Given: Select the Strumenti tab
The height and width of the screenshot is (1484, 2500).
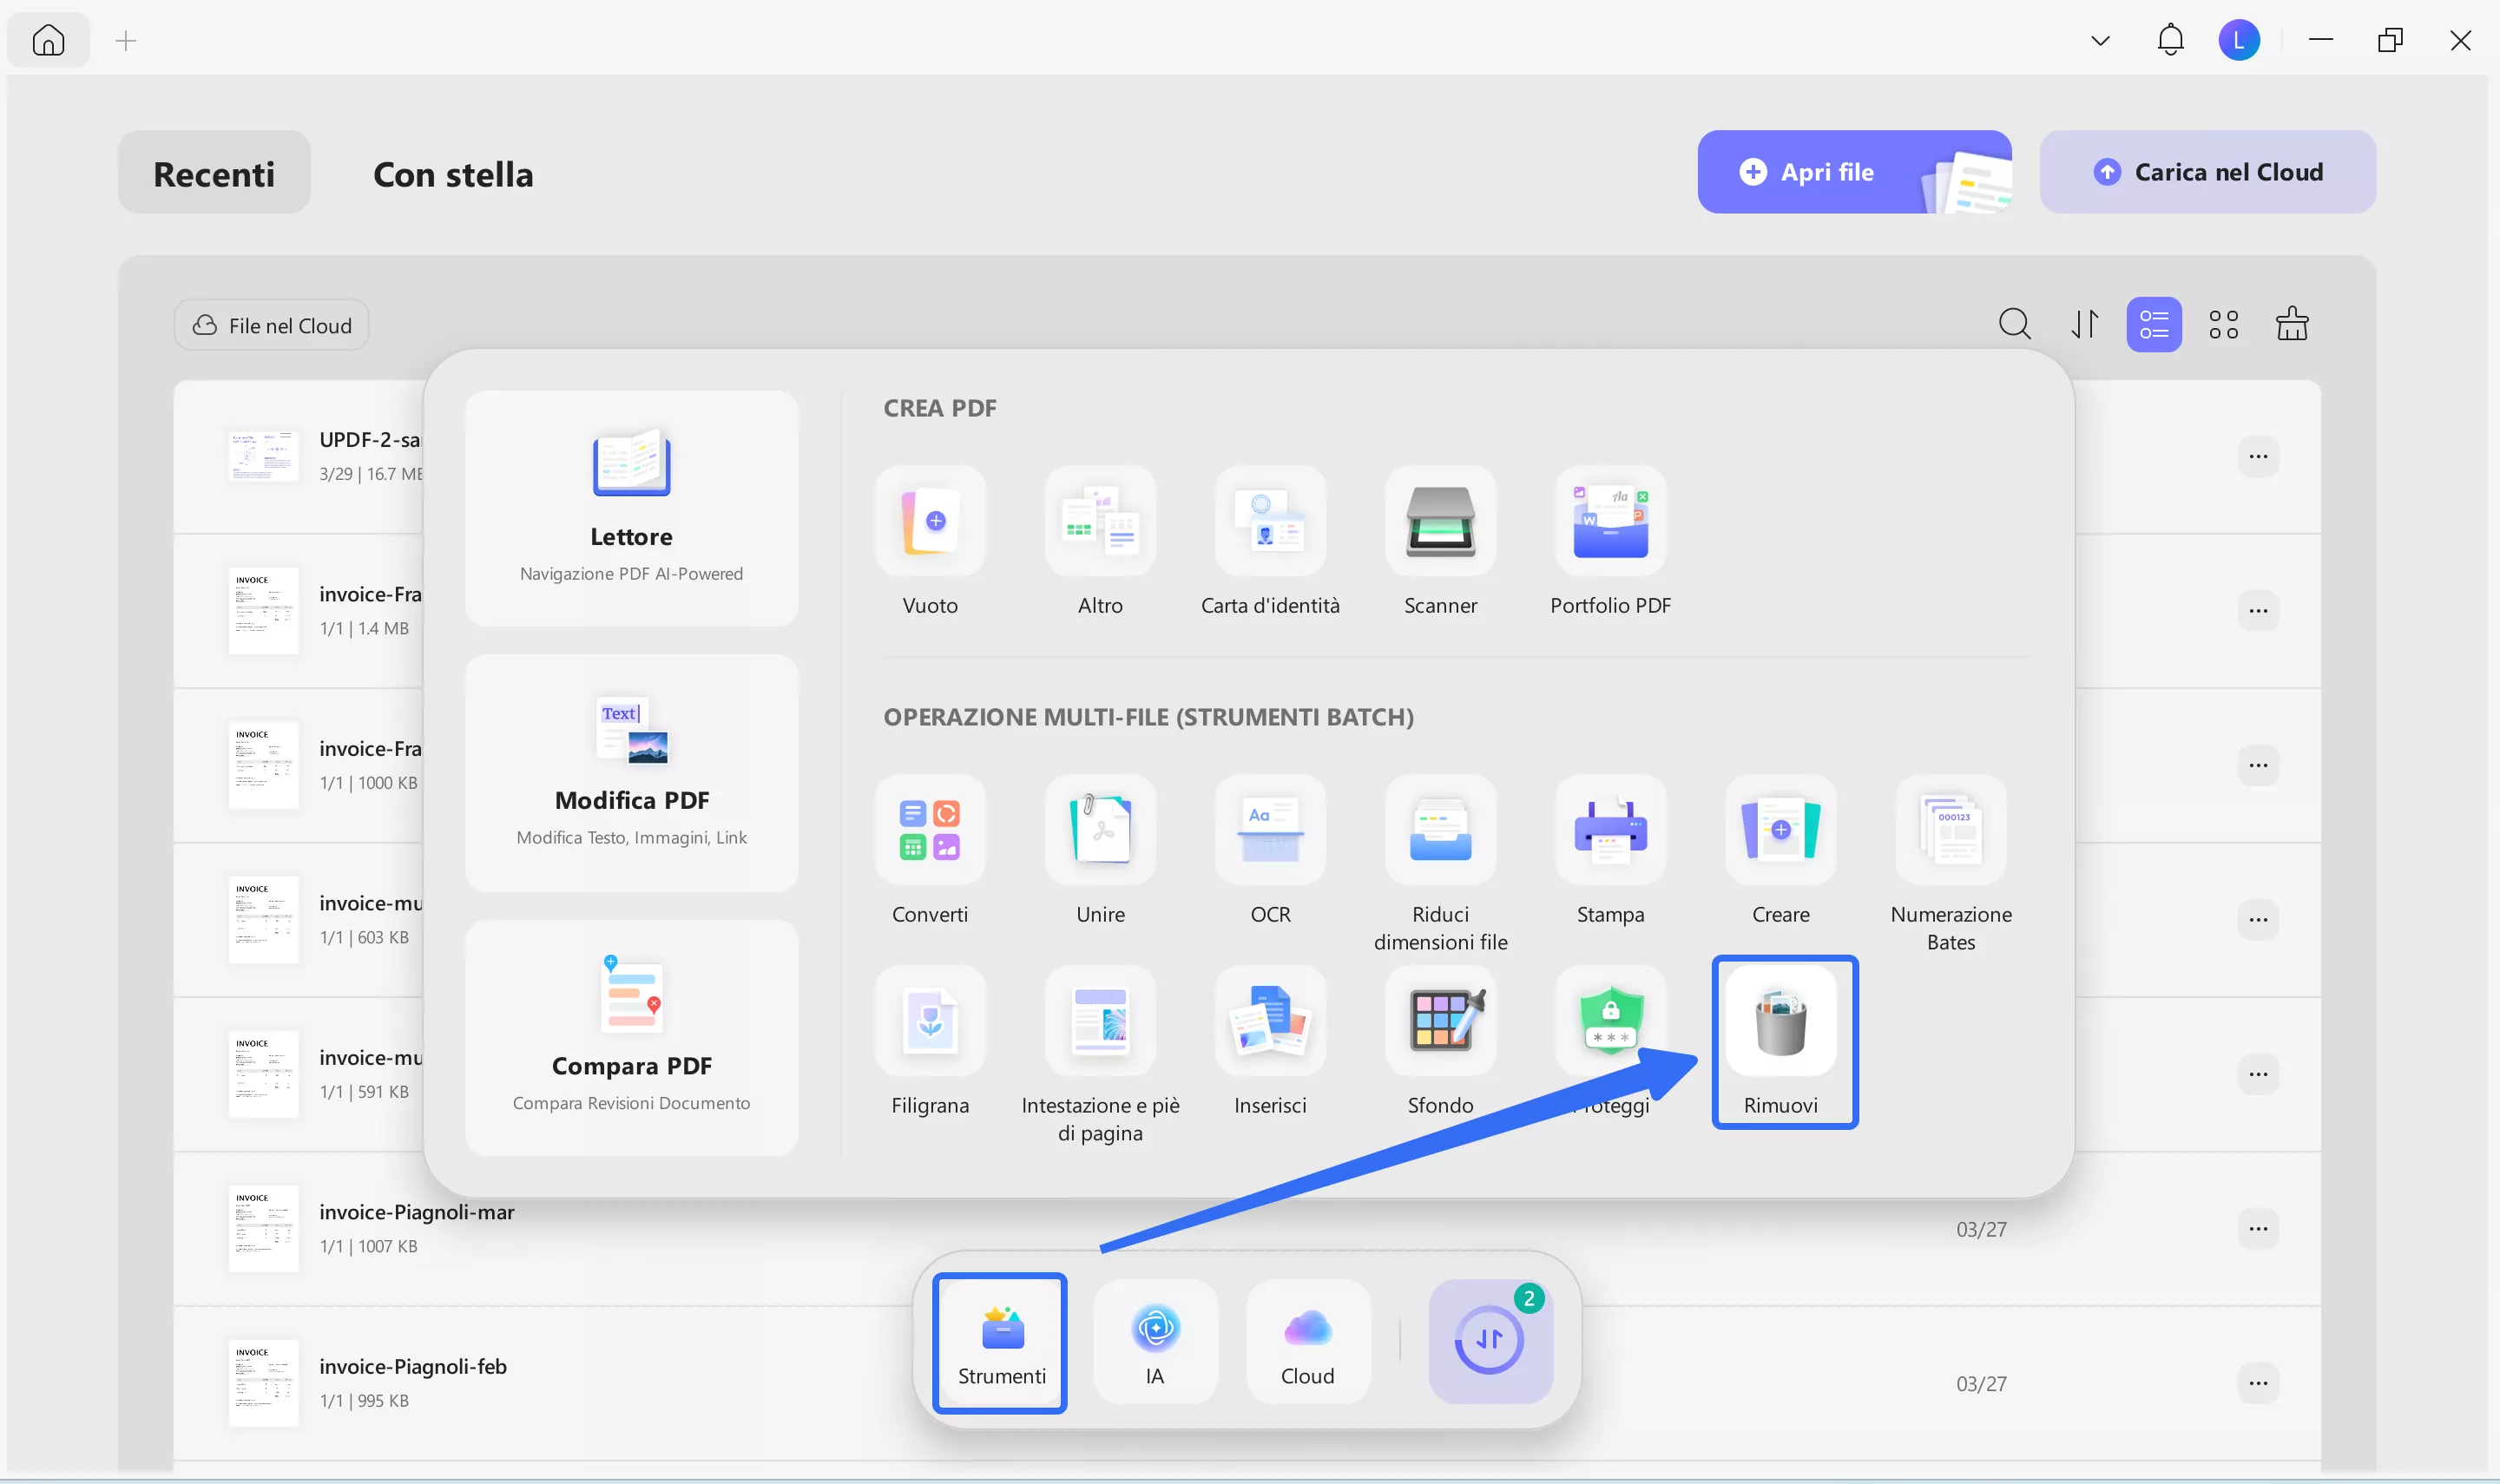Looking at the screenshot, I should point(1000,1343).
